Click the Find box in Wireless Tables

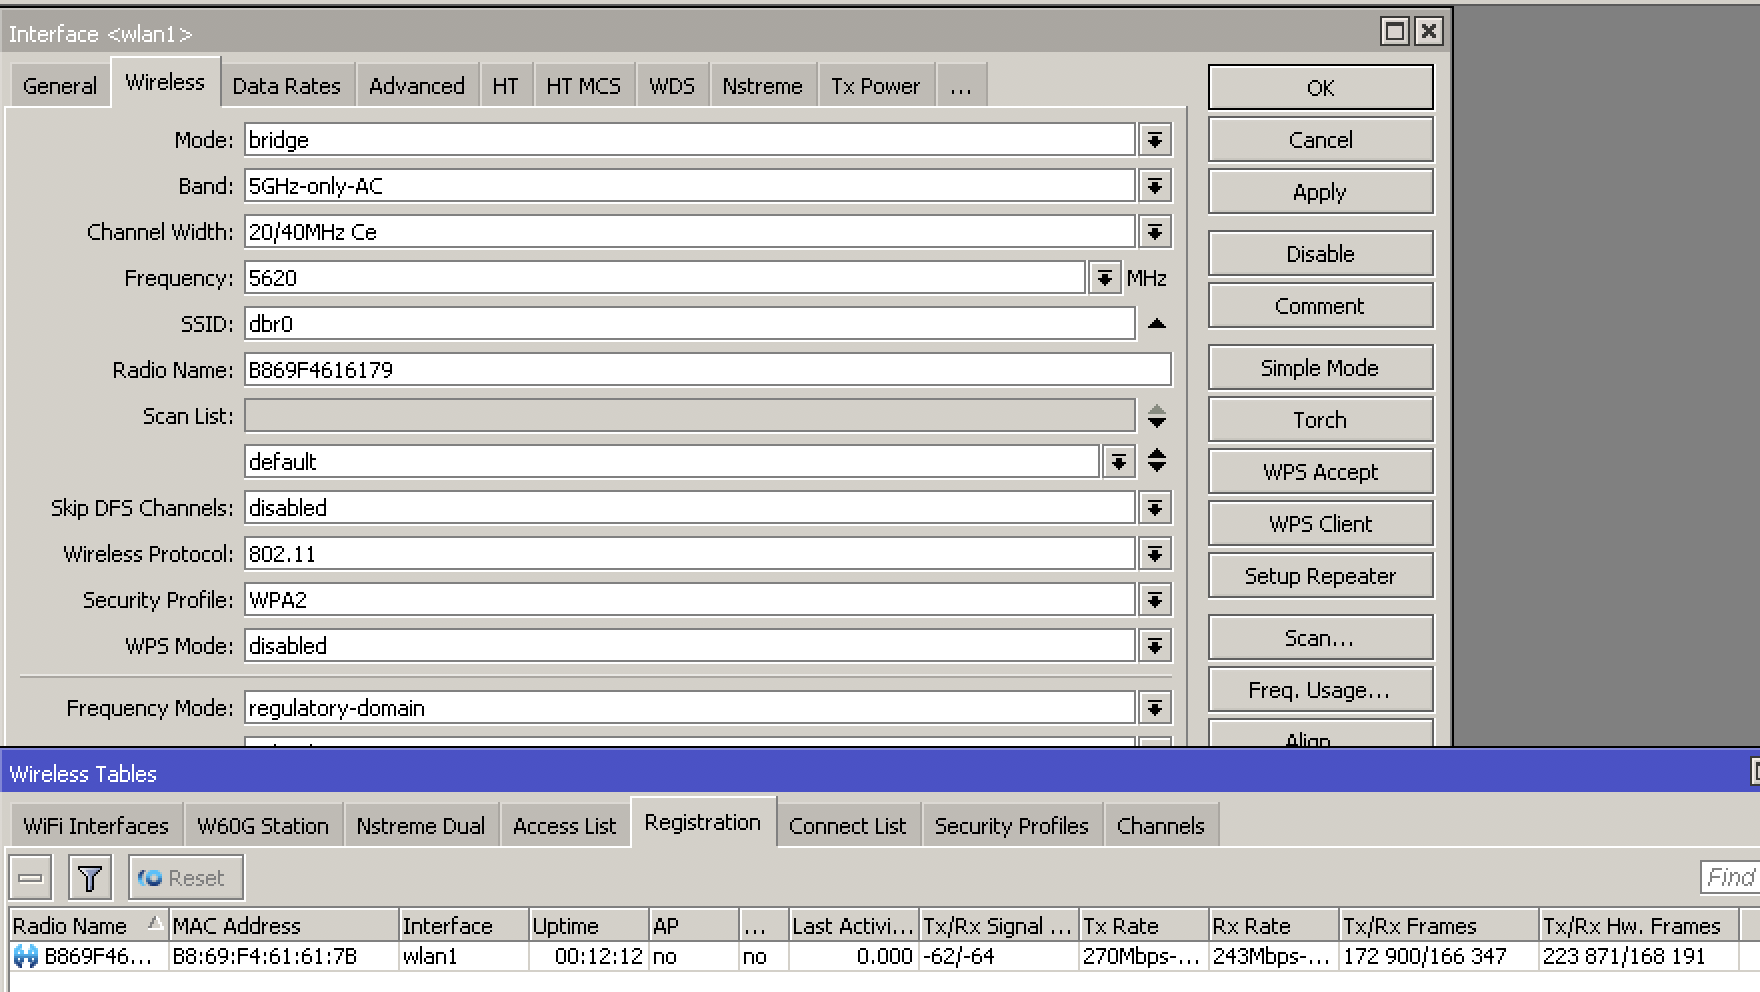(1730, 877)
